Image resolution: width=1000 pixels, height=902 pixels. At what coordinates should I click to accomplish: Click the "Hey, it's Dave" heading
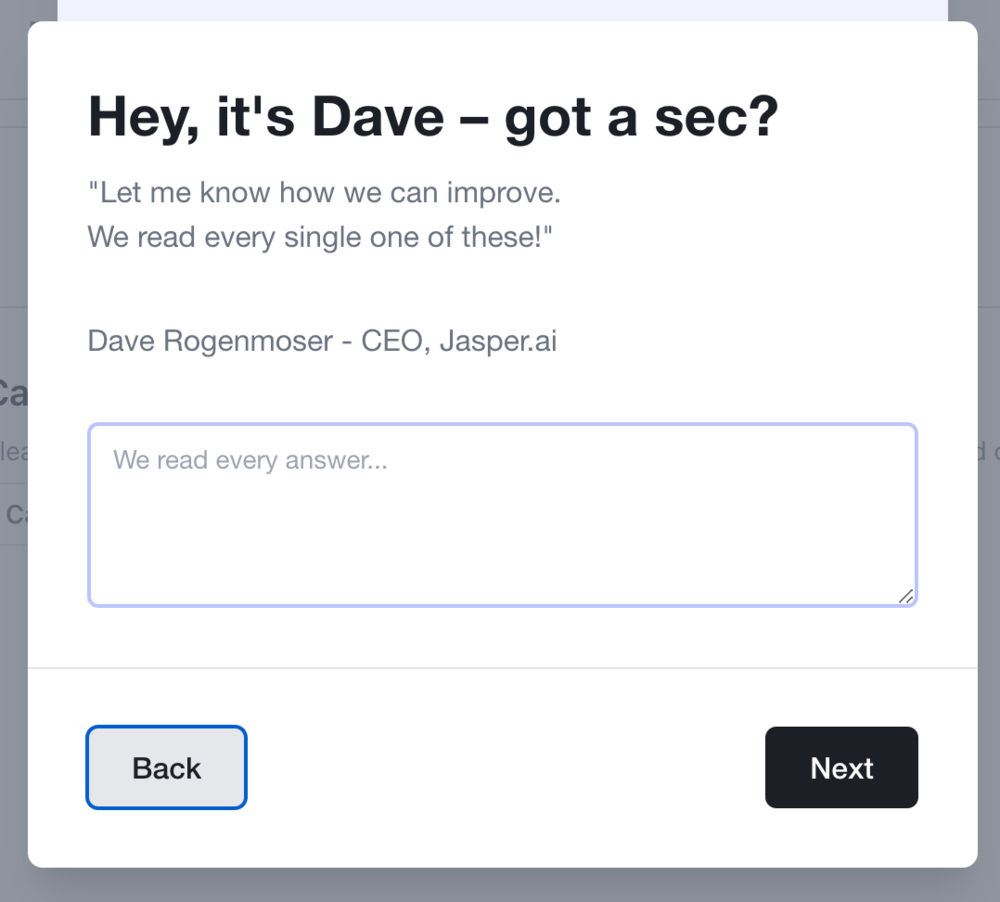pos(432,117)
